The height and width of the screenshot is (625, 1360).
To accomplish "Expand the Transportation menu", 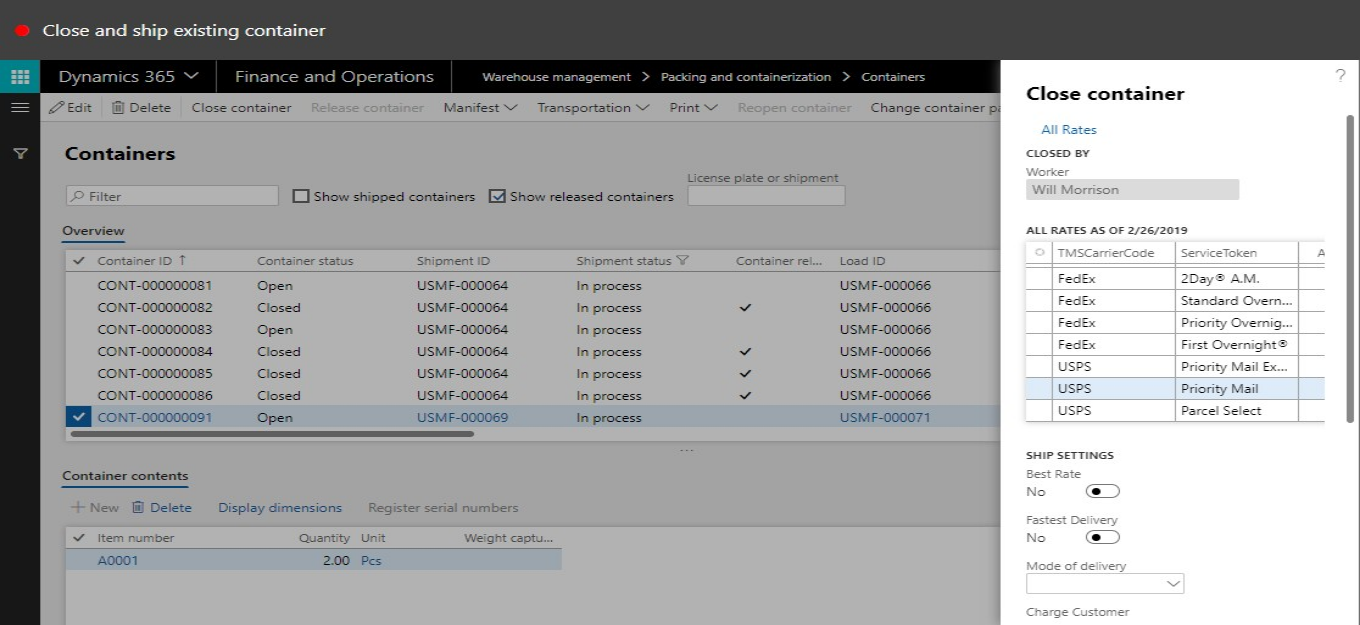I will 593,108.
